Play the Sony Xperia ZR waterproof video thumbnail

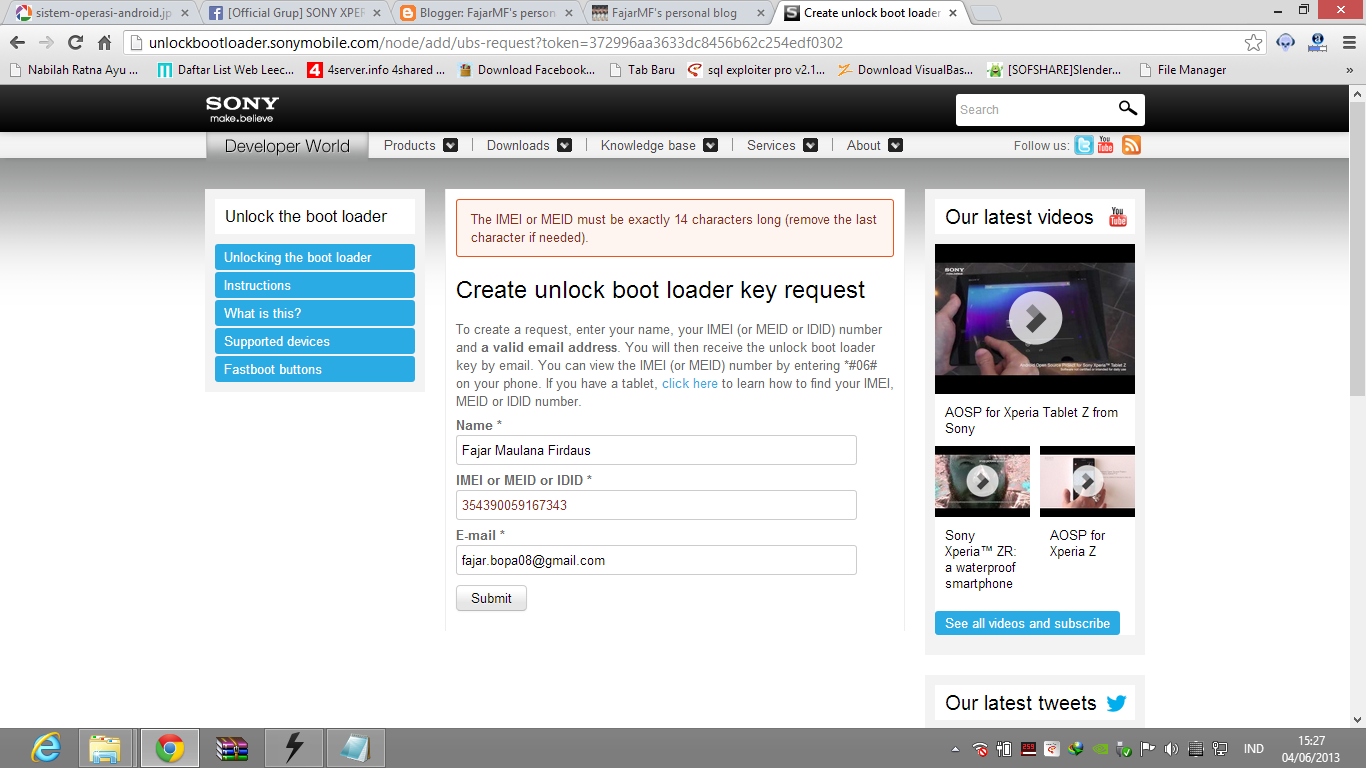[x=982, y=481]
